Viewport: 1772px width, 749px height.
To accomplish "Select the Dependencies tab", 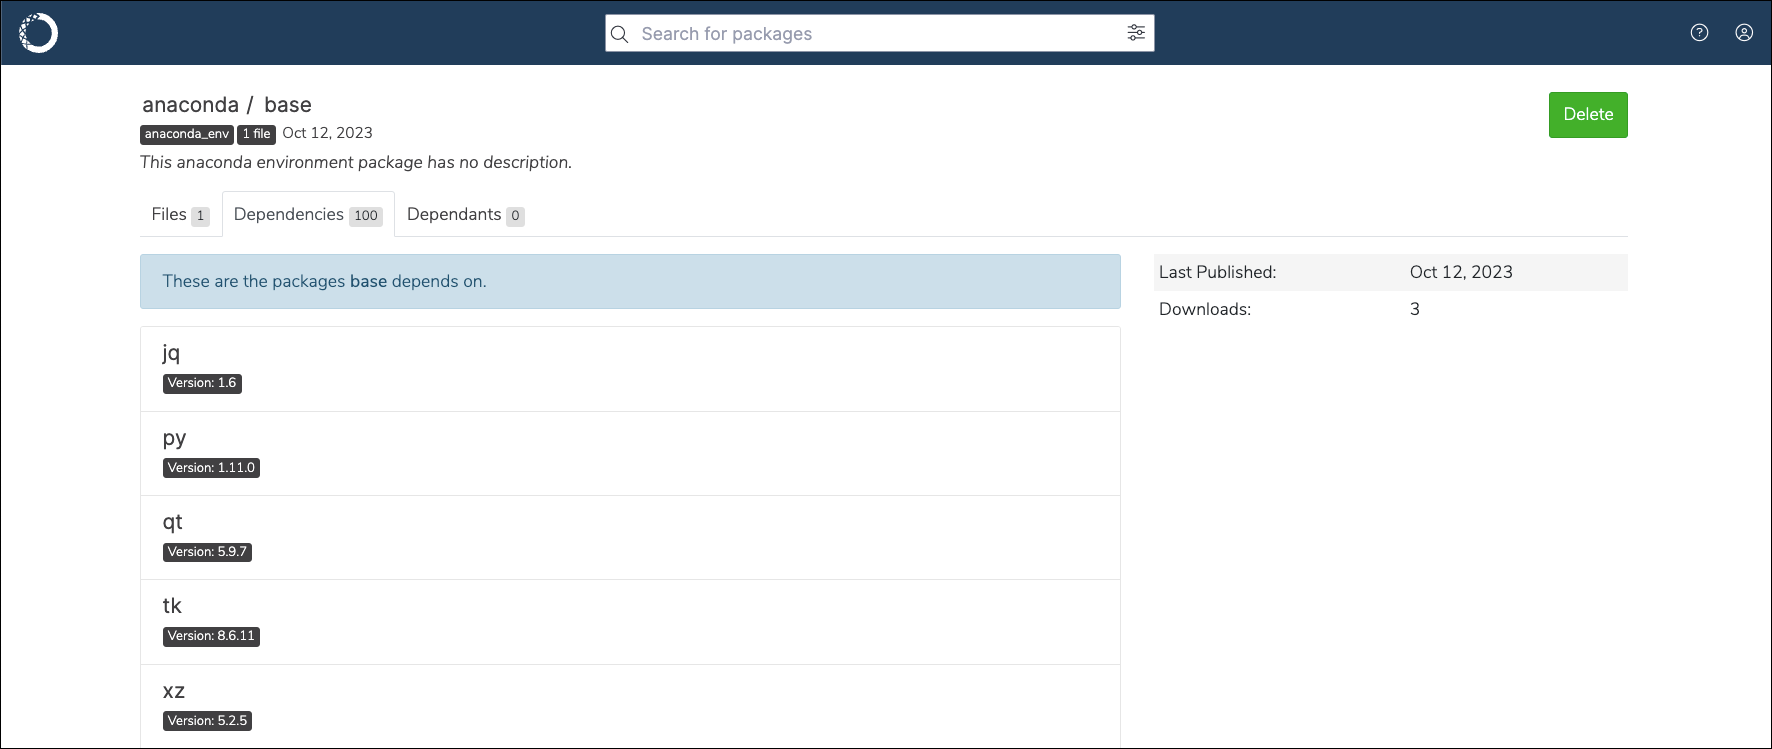I will click(x=308, y=215).
